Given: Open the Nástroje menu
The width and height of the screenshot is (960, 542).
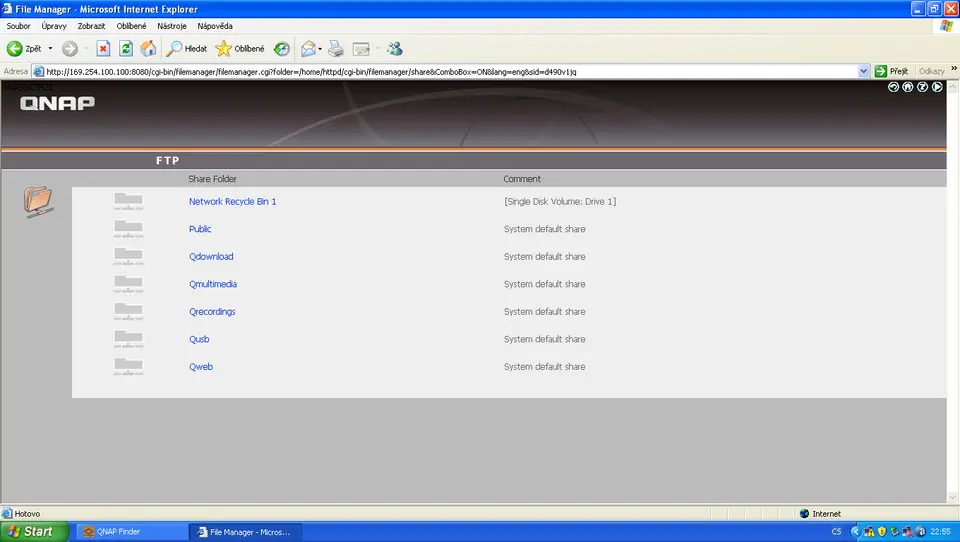Looking at the screenshot, I should click(x=171, y=26).
